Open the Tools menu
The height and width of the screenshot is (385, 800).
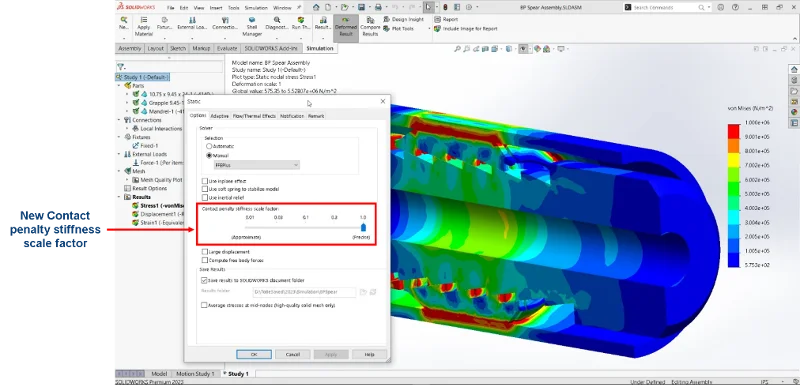pyautogui.click(x=234, y=8)
